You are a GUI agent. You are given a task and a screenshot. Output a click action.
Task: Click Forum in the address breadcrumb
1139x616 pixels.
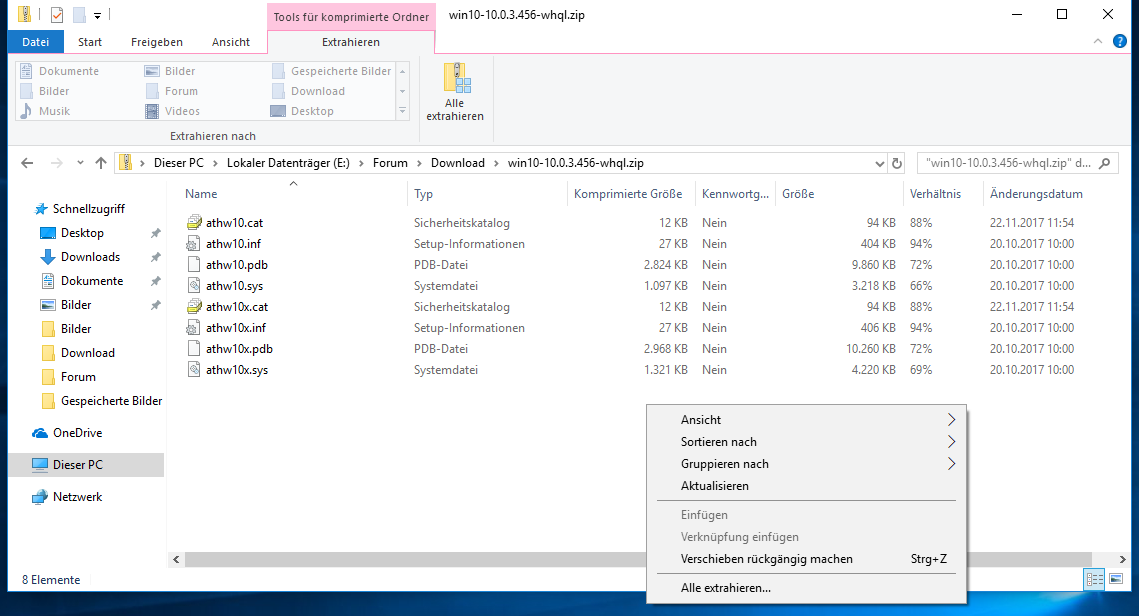point(390,163)
